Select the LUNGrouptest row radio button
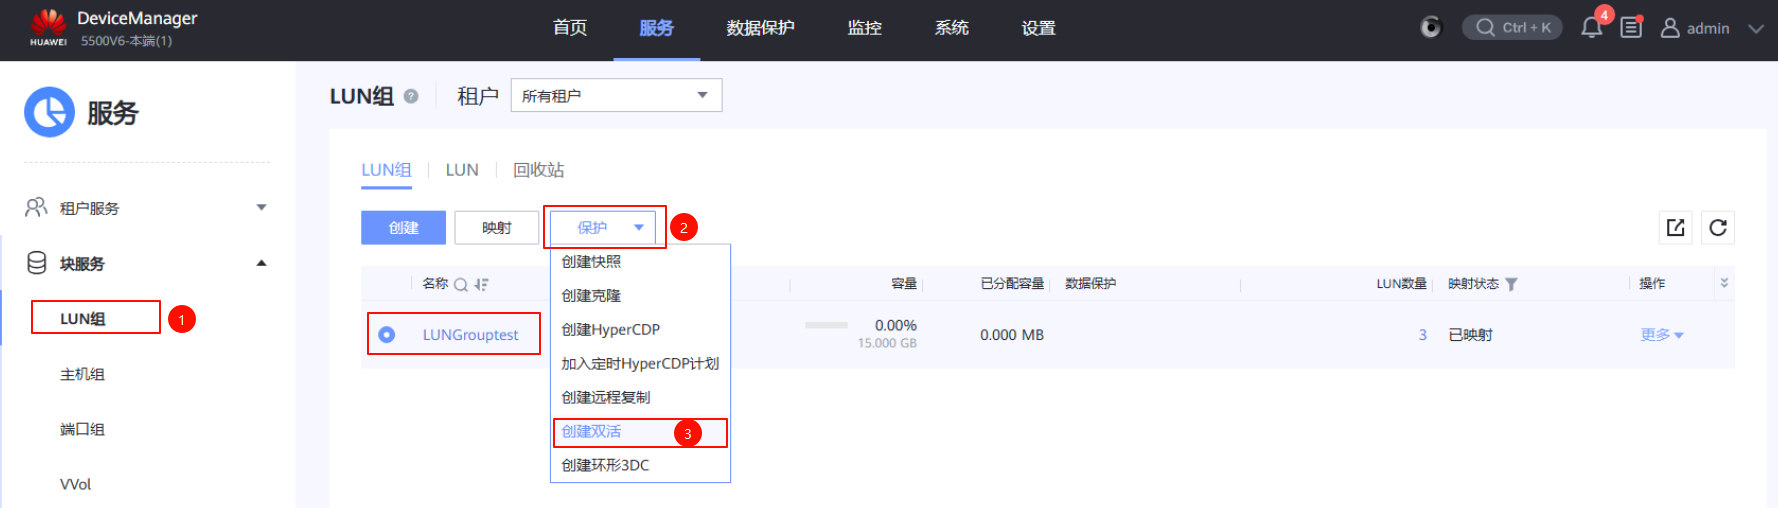The height and width of the screenshot is (508, 1778). pyautogui.click(x=387, y=335)
